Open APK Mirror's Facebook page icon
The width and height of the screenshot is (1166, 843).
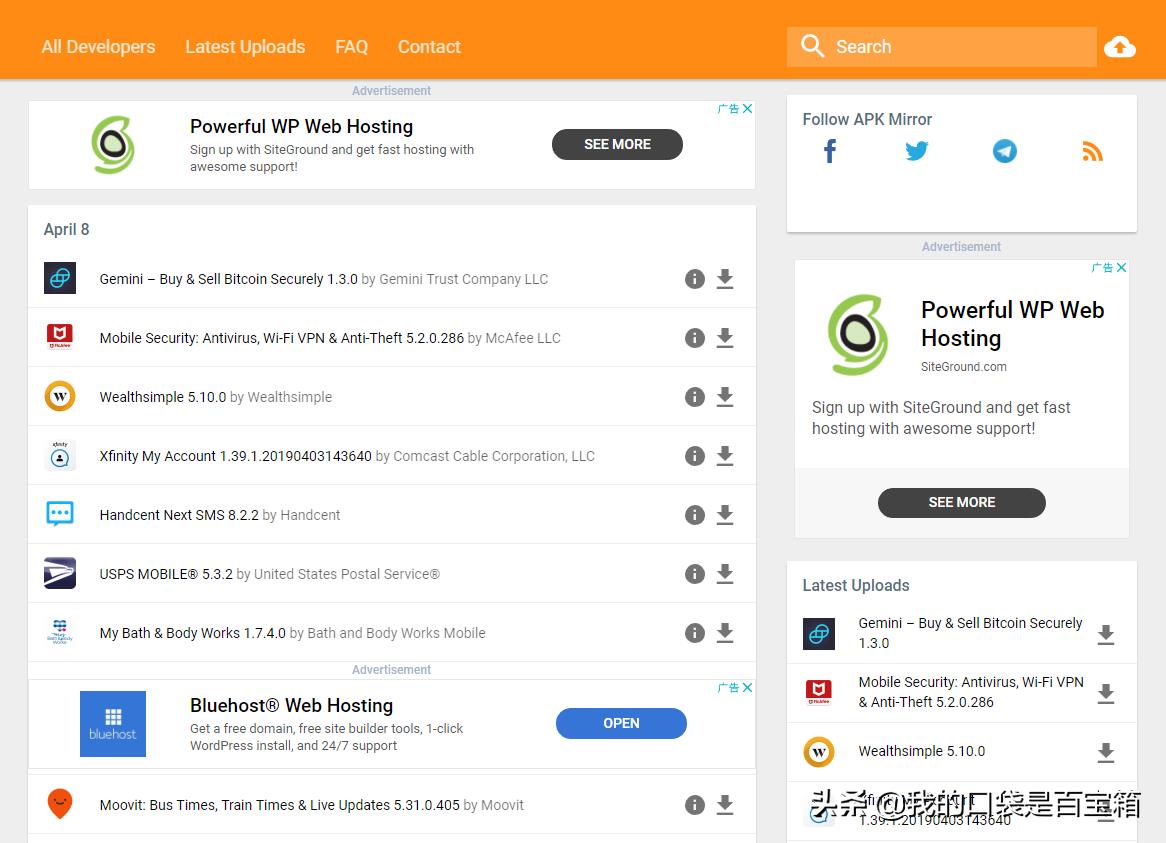pos(830,151)
